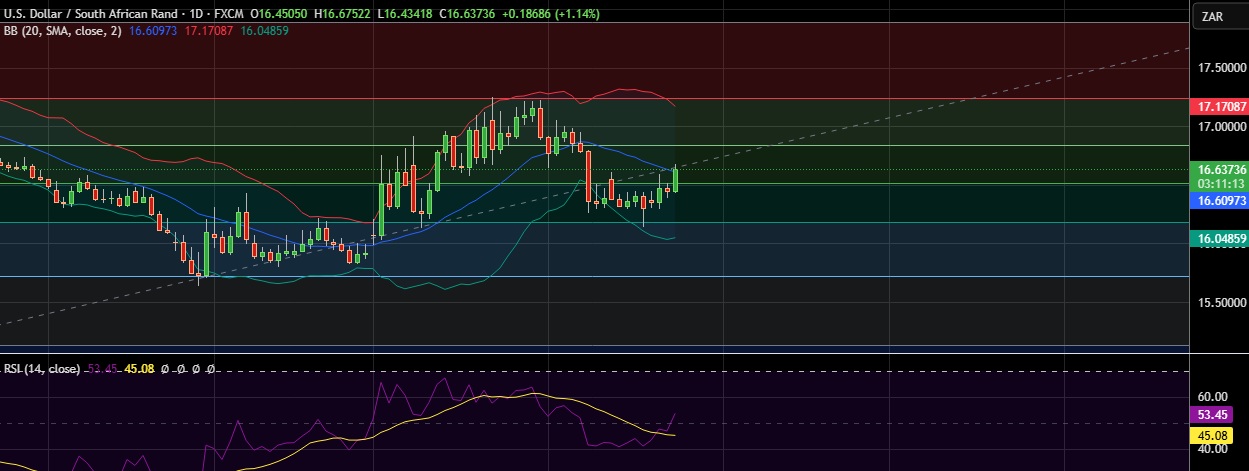
Task: Click the red 17.17087 price axis label
Action: (1220, 106)
